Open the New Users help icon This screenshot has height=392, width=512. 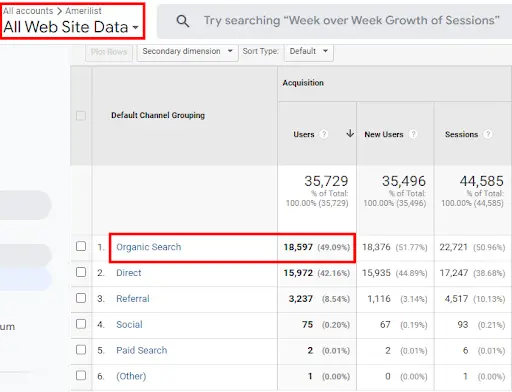413,134
